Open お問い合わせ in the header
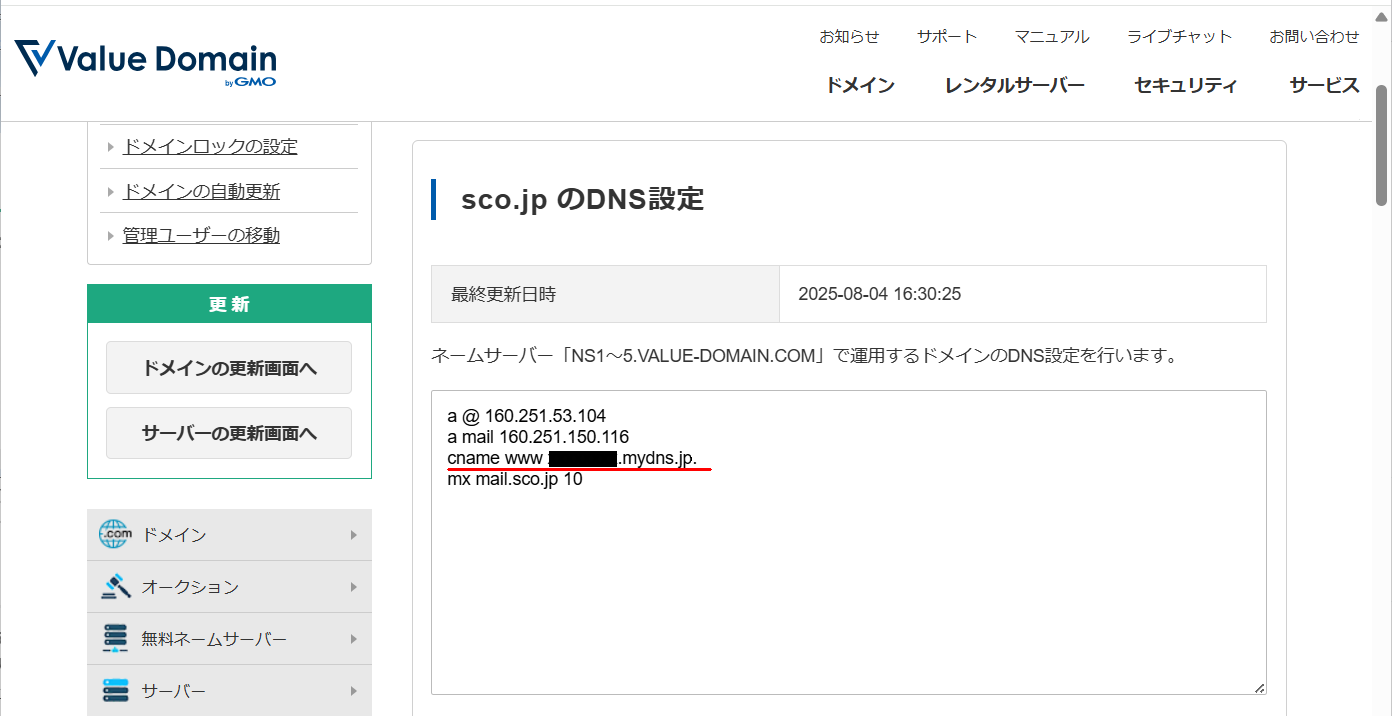The height and width of the screenshot is (716, 1392). click(x=1314, y=36)
